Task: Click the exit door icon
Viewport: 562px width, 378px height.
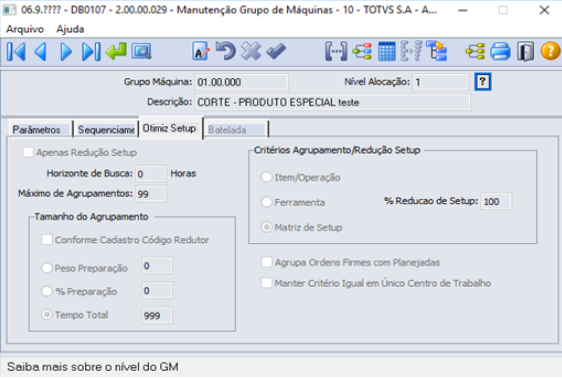Action: coord(525,51)
